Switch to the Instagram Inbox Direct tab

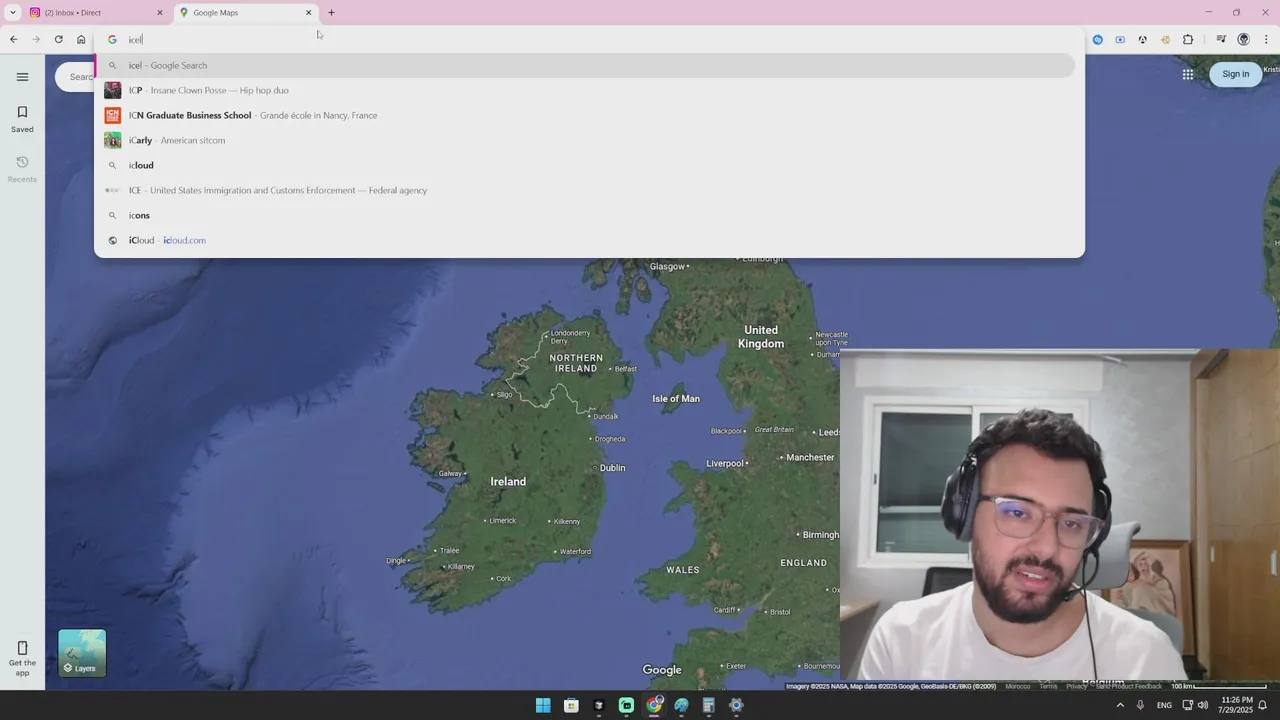[95, 13]
